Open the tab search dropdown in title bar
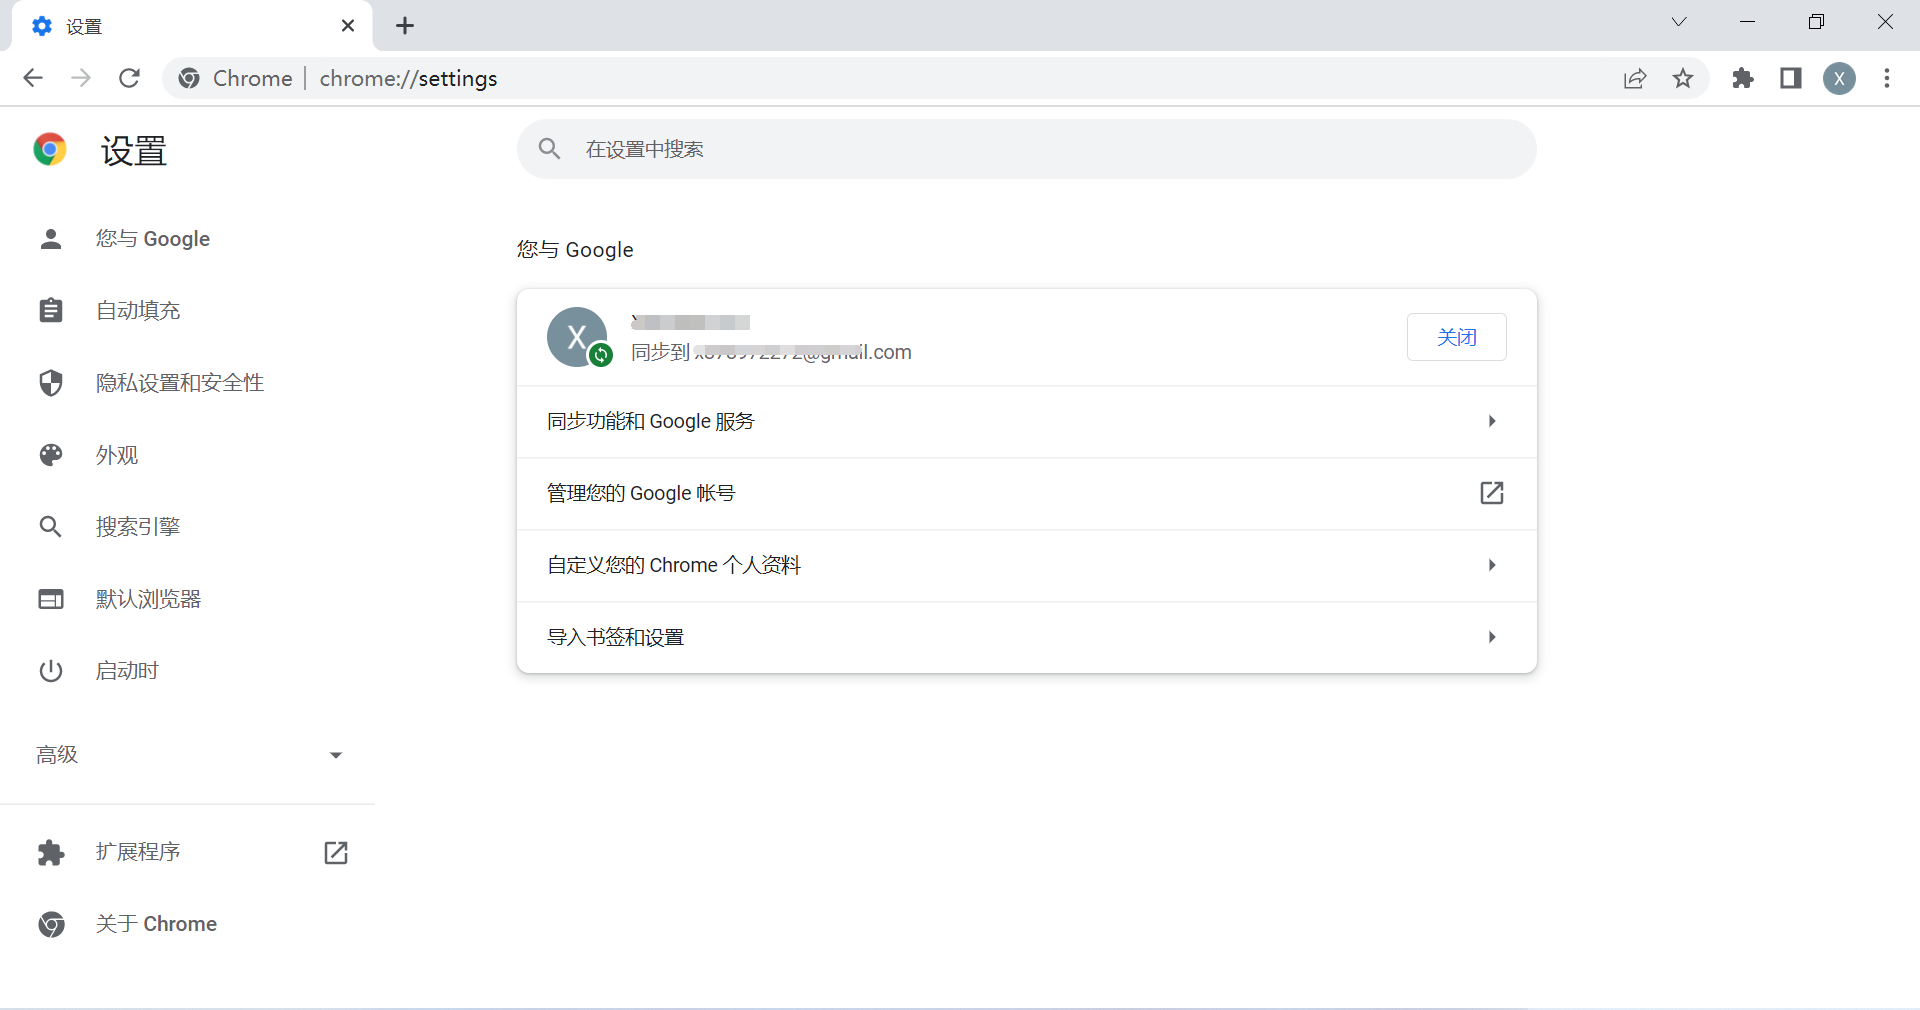Screen dimensions: 1920x1010 click(1679, 22)
